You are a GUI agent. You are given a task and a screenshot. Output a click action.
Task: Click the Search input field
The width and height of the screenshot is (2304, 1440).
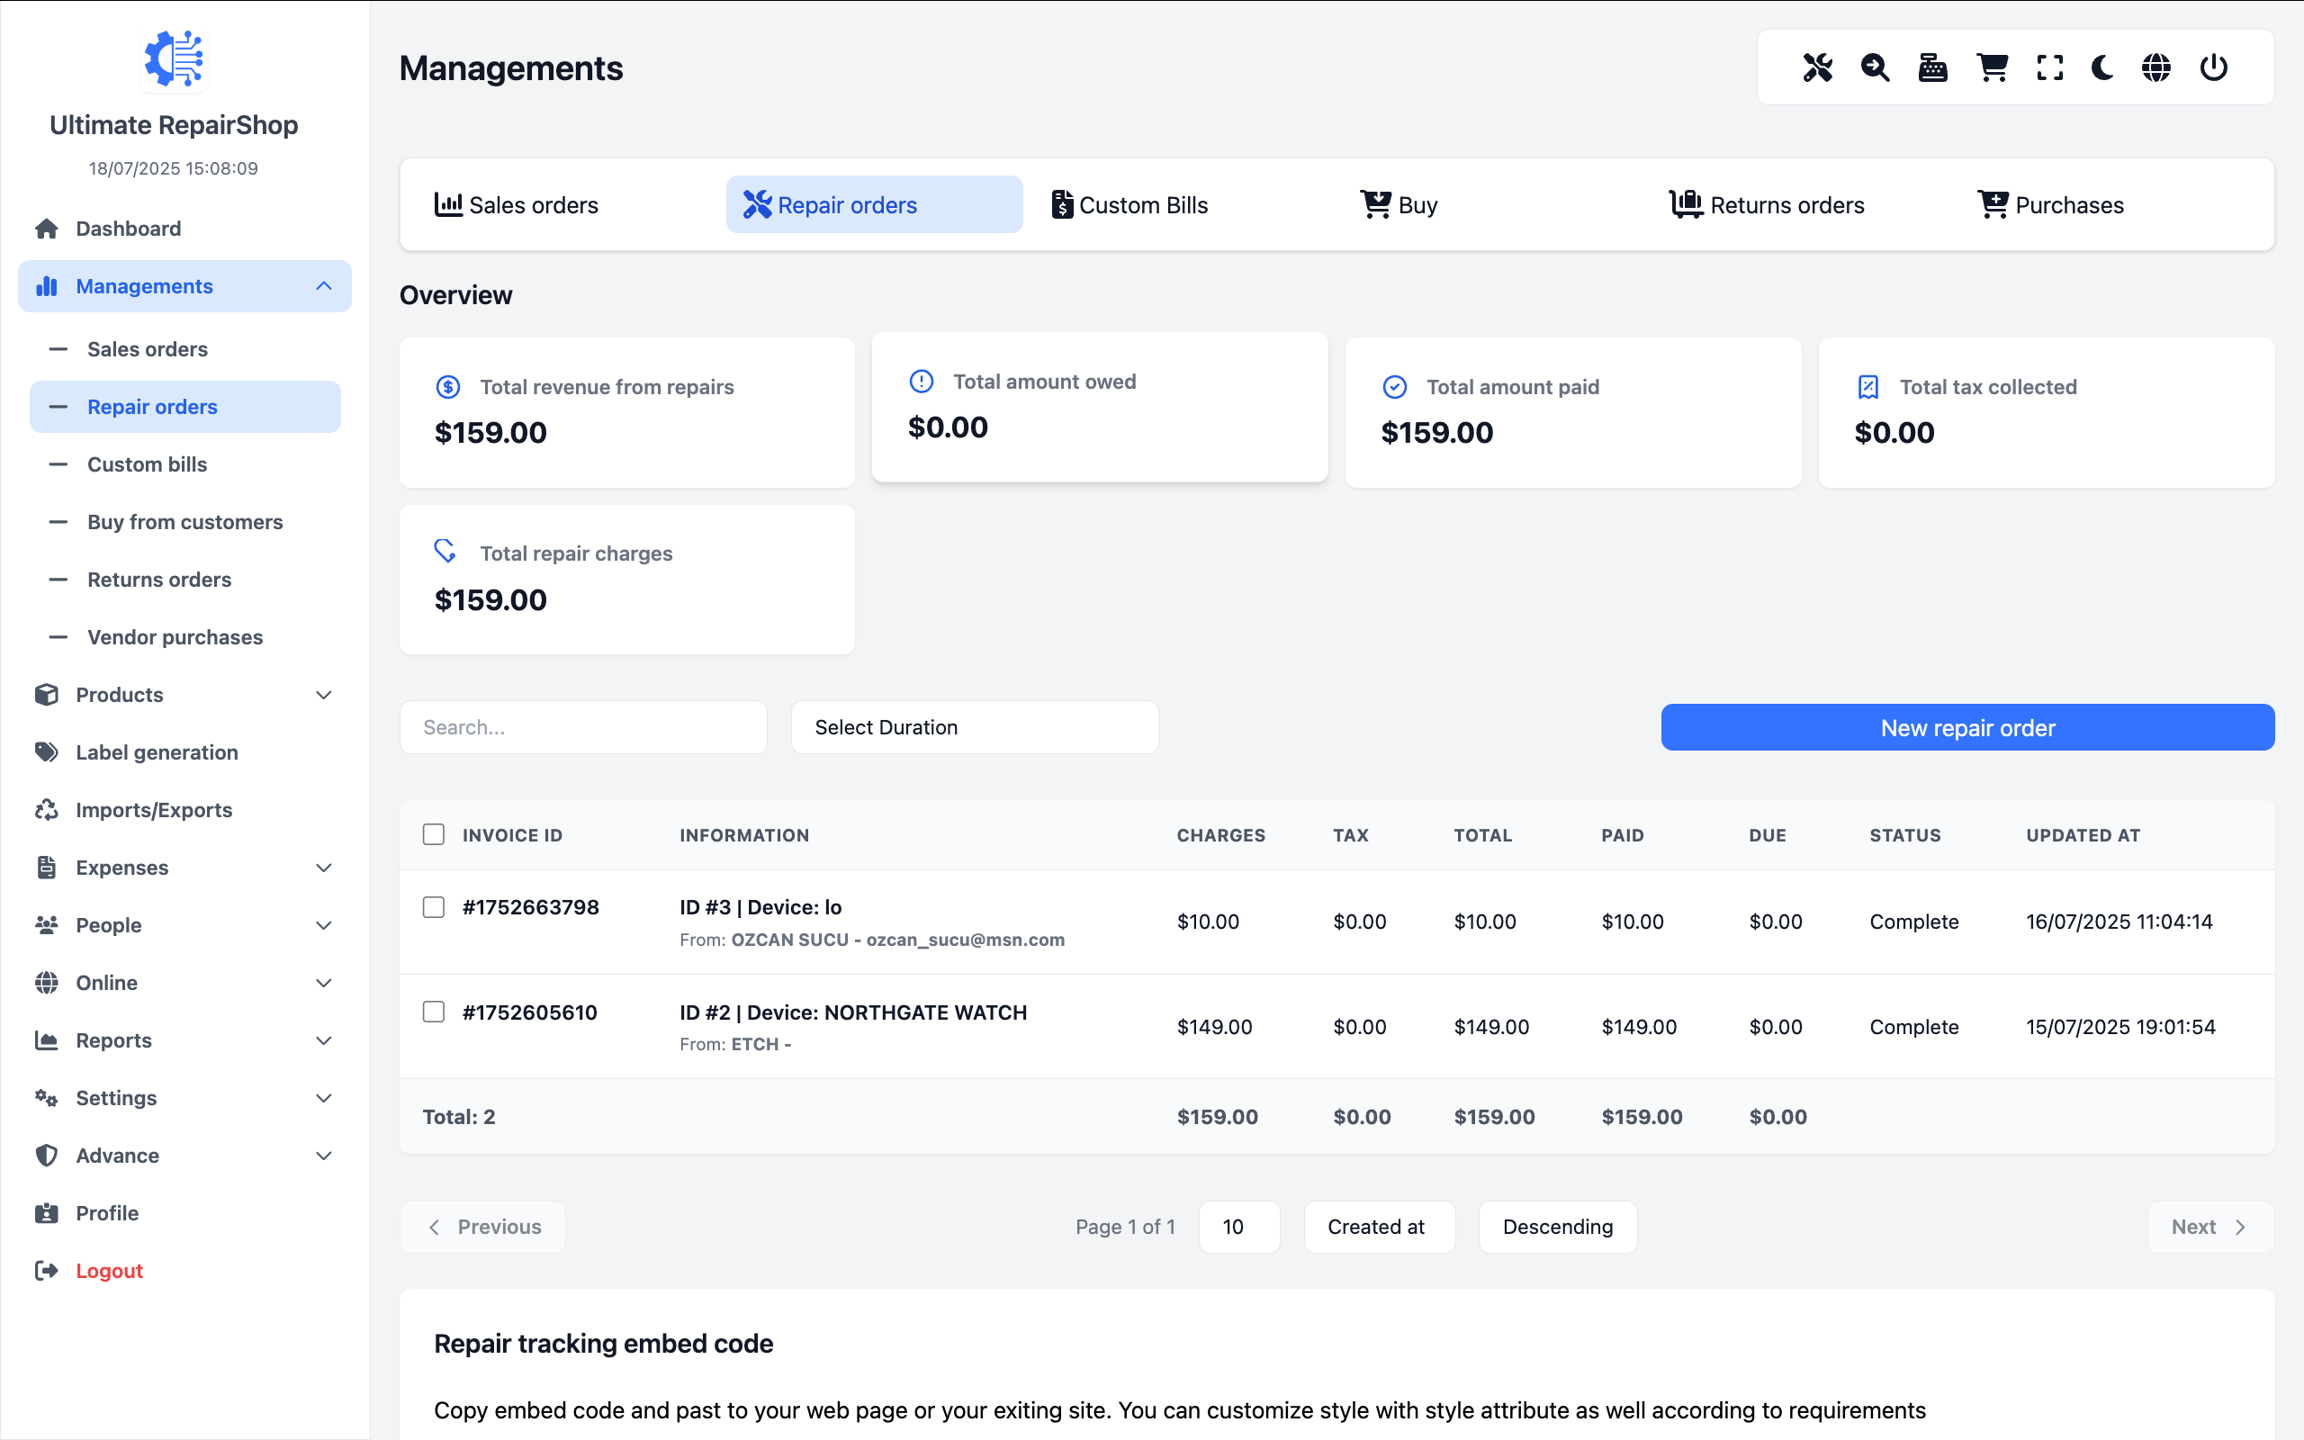583,727
